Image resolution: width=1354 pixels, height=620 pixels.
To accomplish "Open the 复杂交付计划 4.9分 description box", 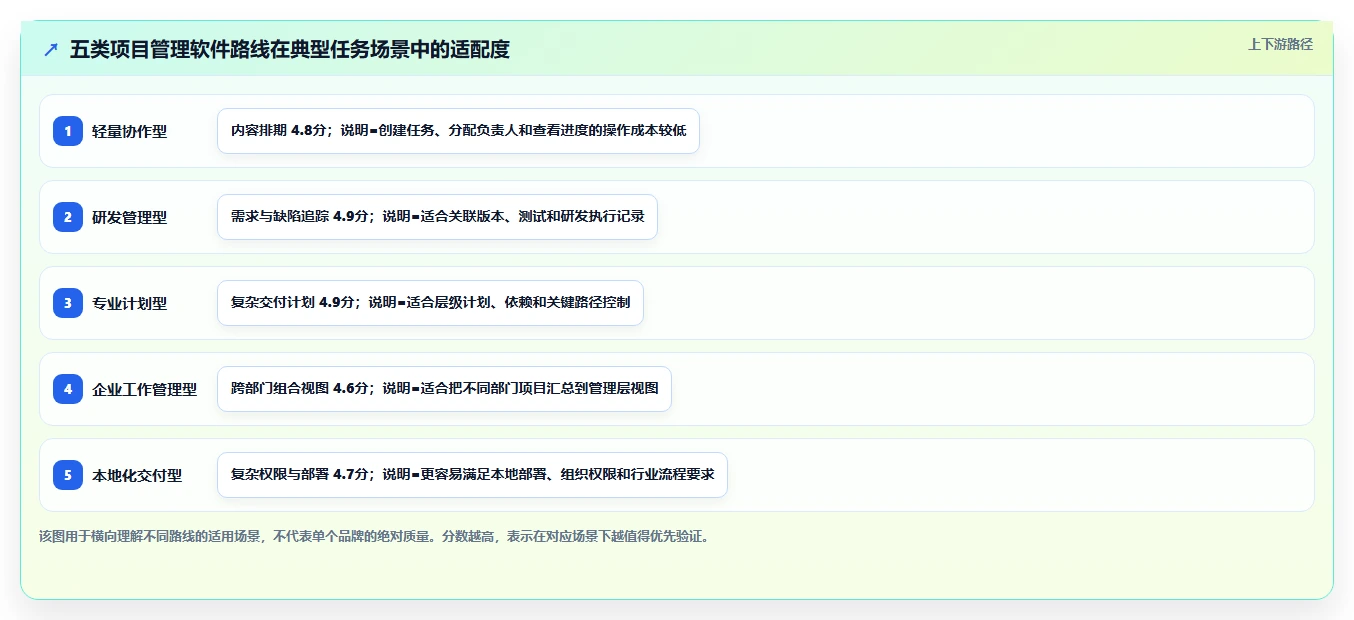I will pyautogui.click(x=430, y=303).
